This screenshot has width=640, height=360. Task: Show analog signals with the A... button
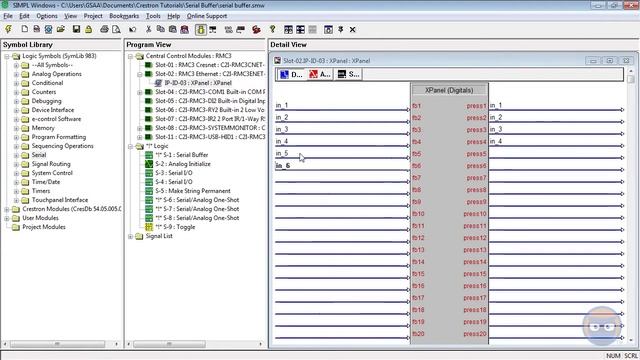point(320,74)
